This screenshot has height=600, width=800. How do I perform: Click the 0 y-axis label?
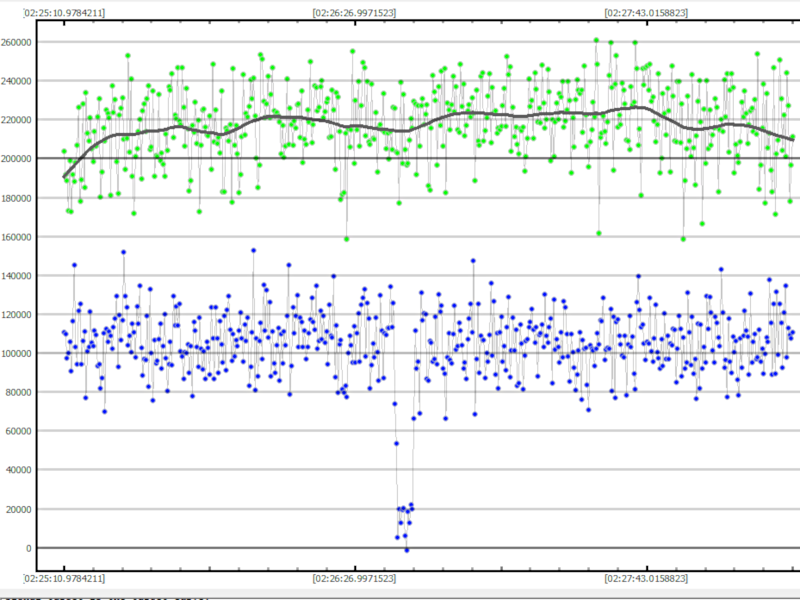pyautogui.click(x=30, y=549)
